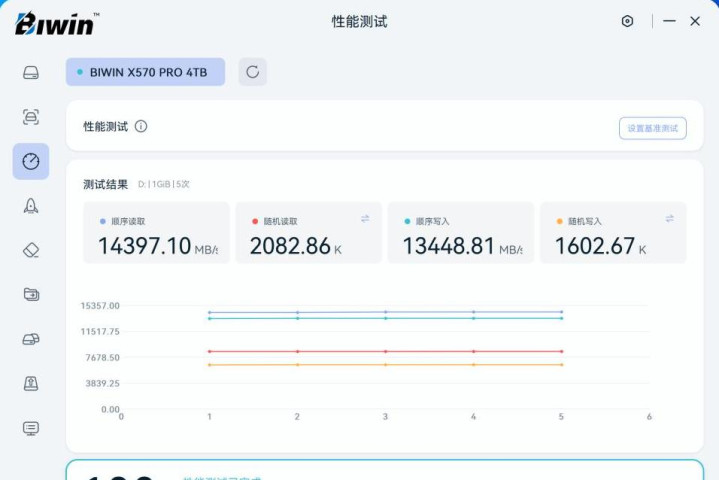Click the 顺序写入 result card
The image size is (719, 480).
pyautogui.click(x=460, y=234)
